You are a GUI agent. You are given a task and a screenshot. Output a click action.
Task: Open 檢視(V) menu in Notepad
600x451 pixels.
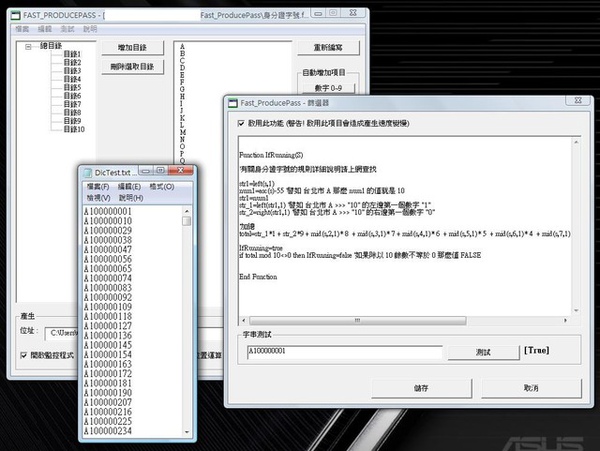pyautogui.click(x=98, y=198)
